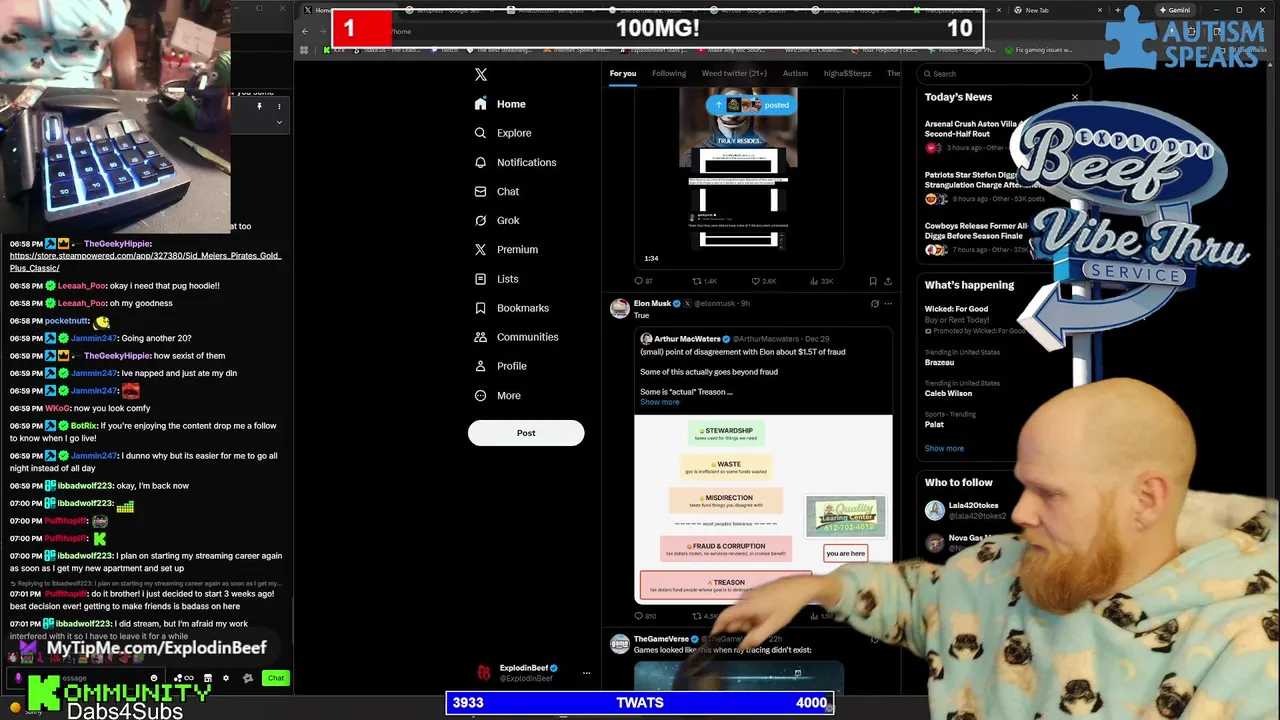1280x720 pixels.
Task: Click the green Chat send button
Action: tap(275, 678)
